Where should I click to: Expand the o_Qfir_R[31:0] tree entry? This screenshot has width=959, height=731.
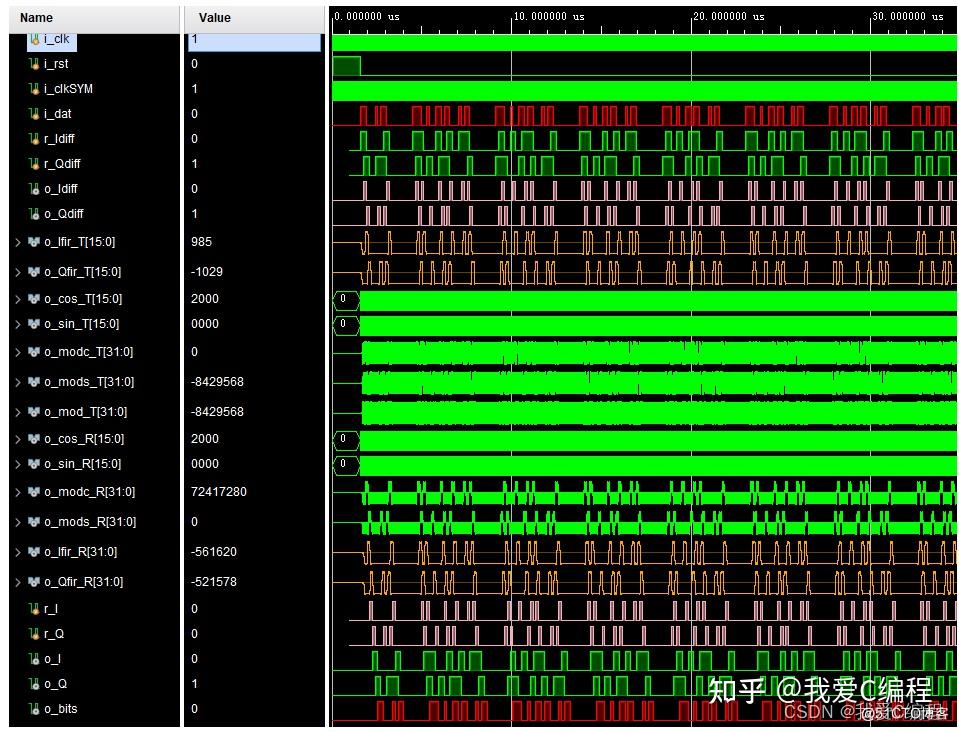pyautogui.click(x=18, y=582)
